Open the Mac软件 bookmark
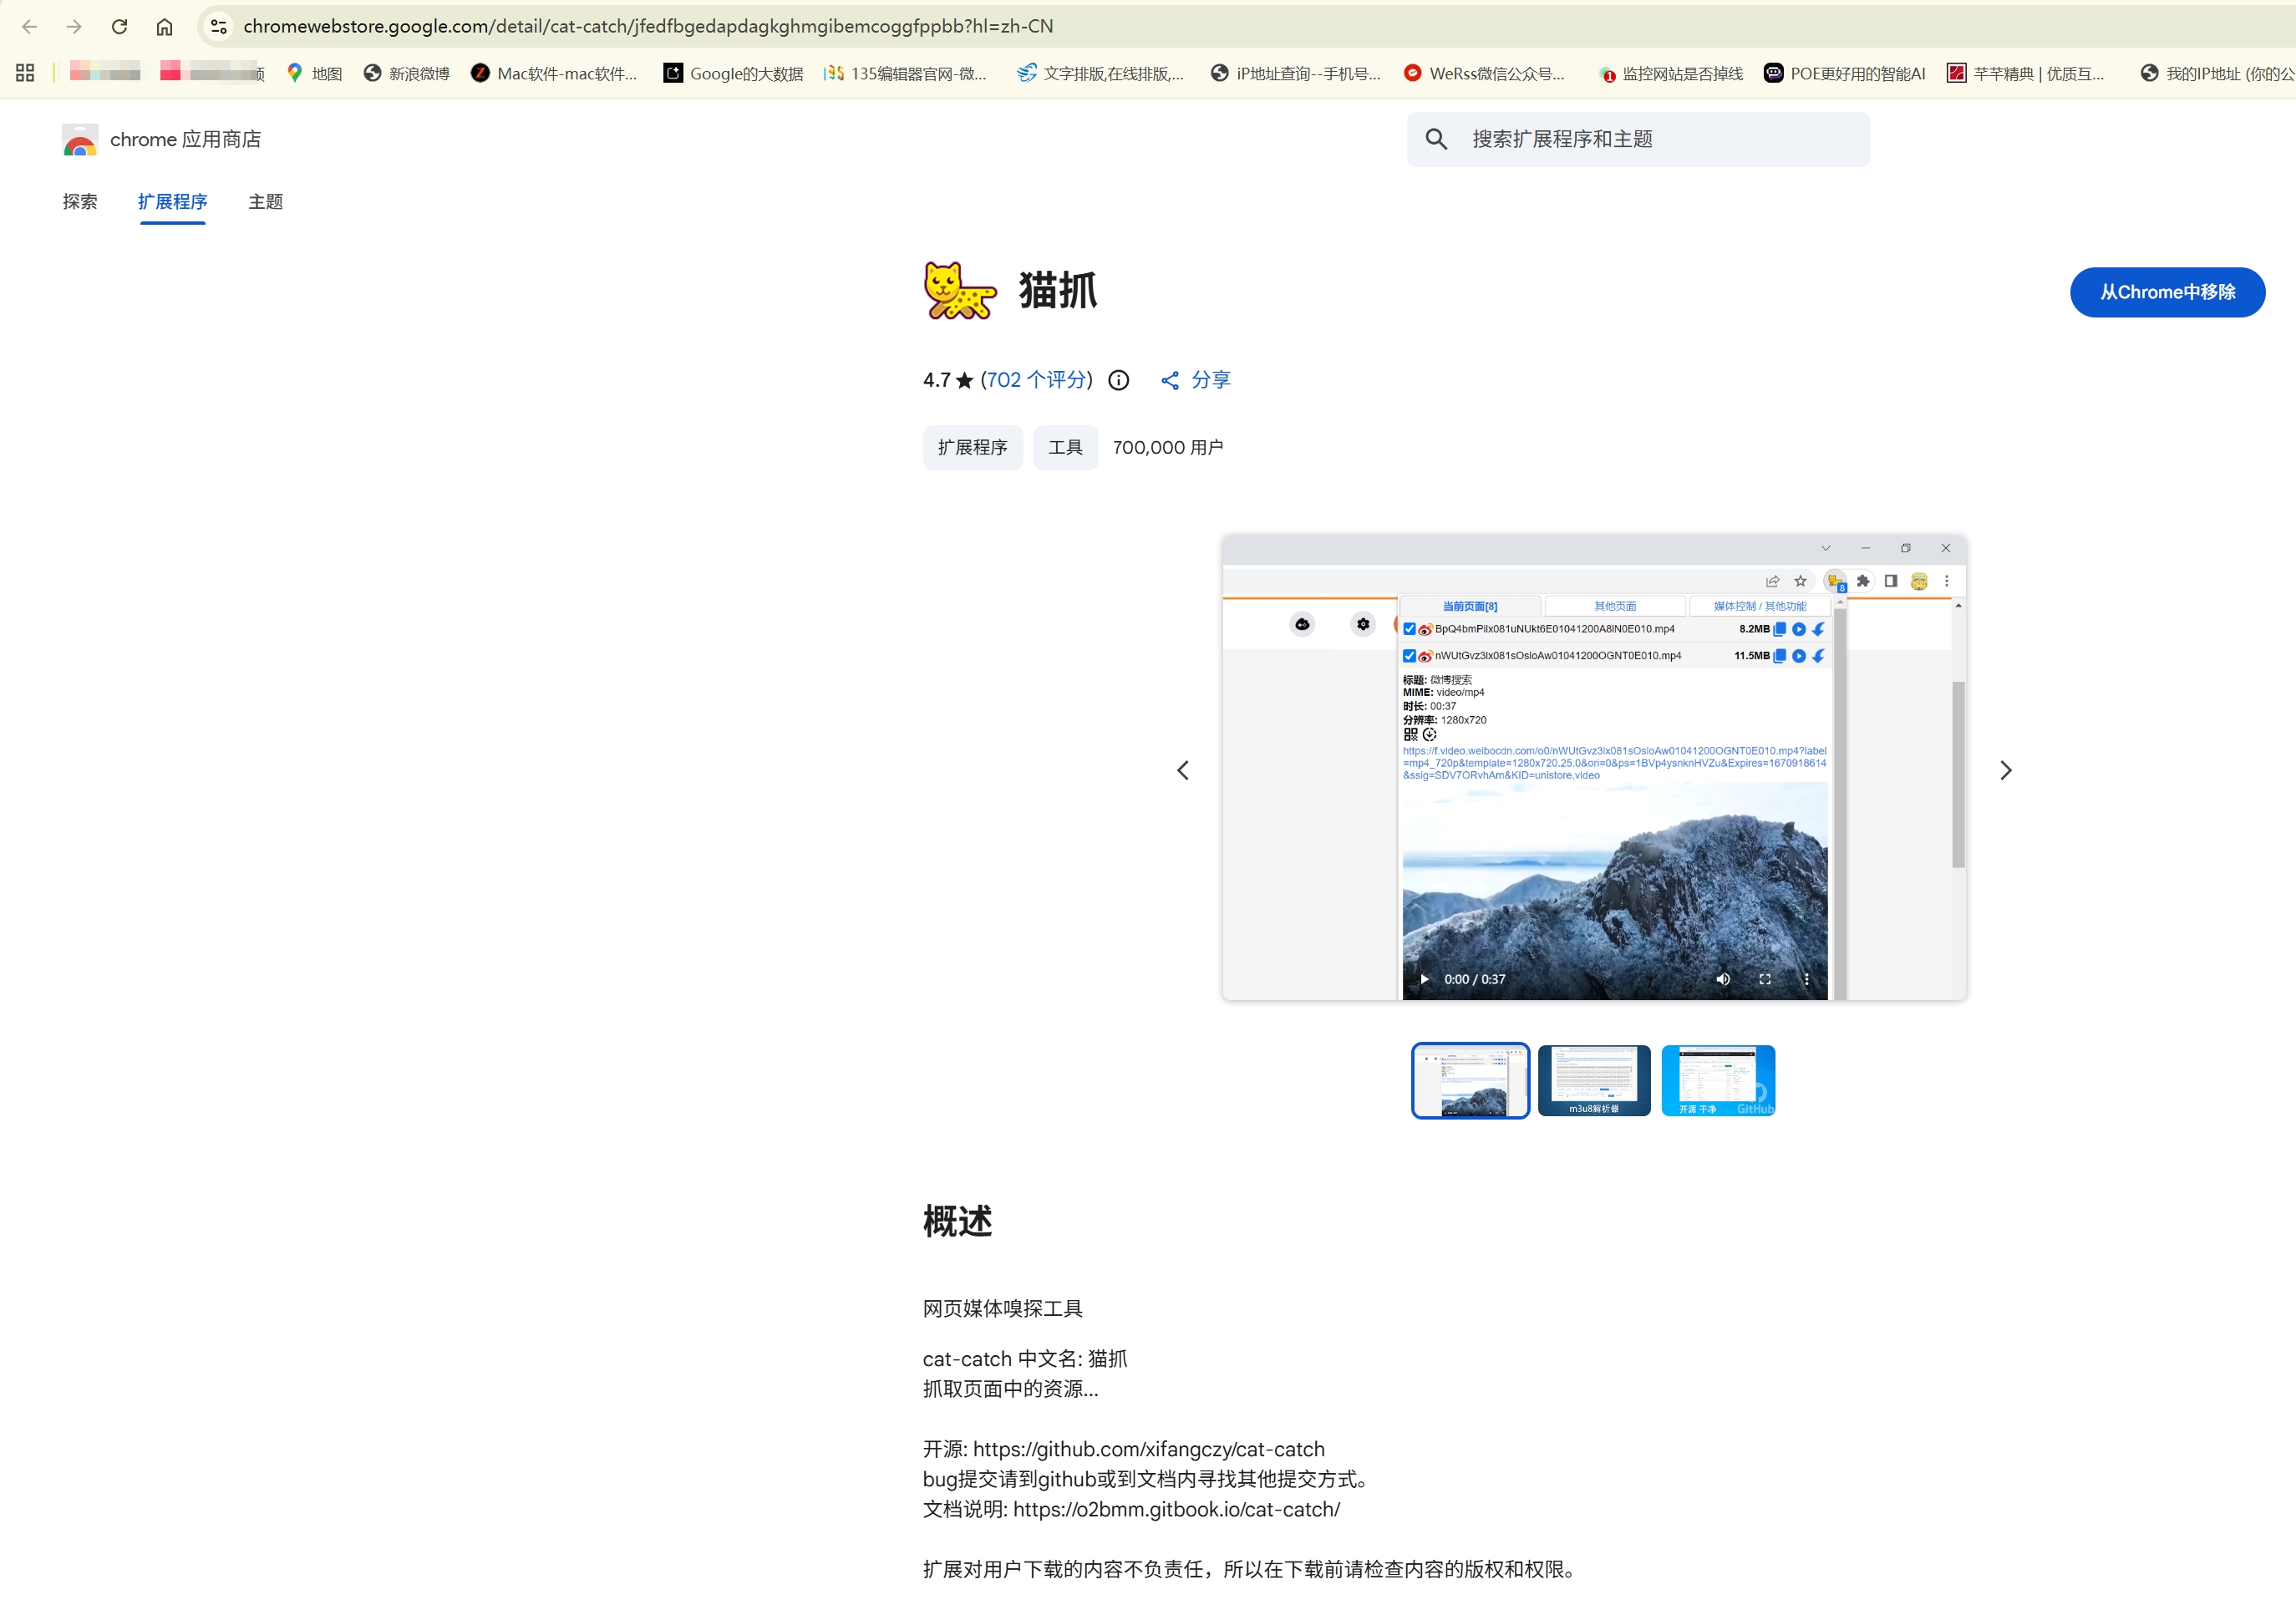This screenshot has height=1610, width=2296. pyautogui.click(x=554, y=73)
